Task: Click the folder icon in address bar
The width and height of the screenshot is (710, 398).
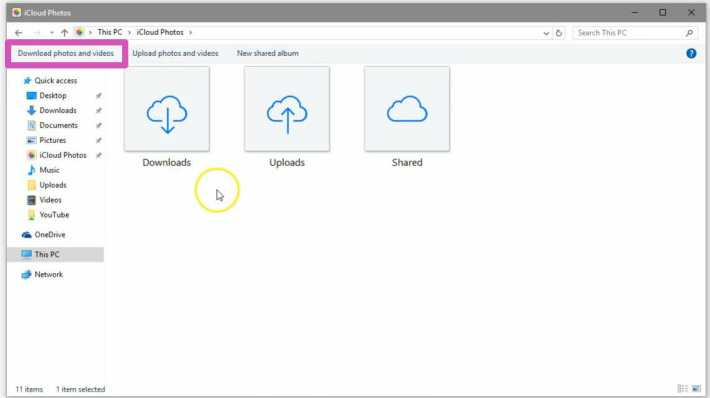Action: click(79, 32)
